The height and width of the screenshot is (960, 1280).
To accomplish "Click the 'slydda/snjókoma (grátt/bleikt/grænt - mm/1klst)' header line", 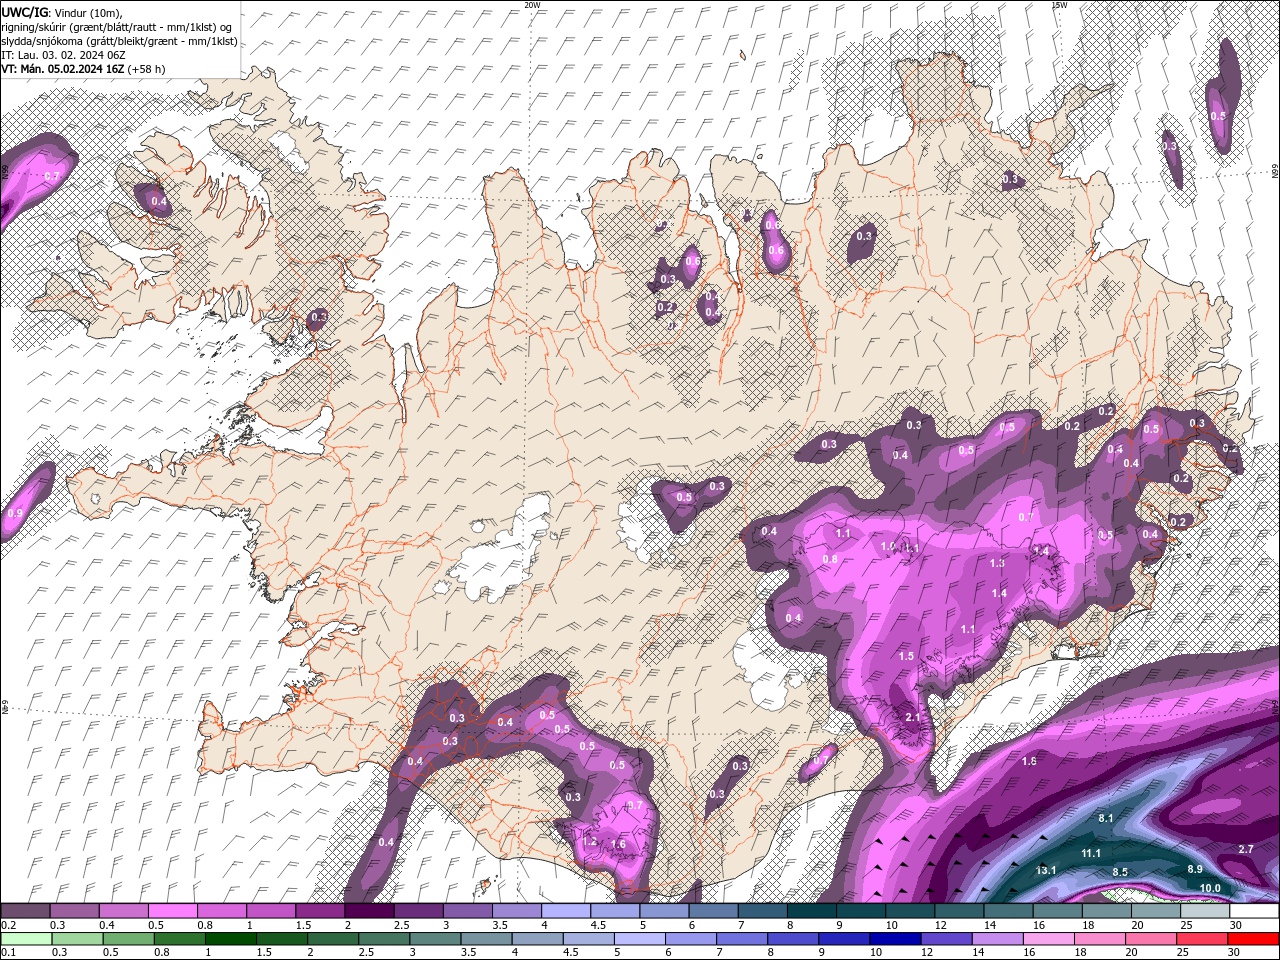I will (x=119, y=41).
